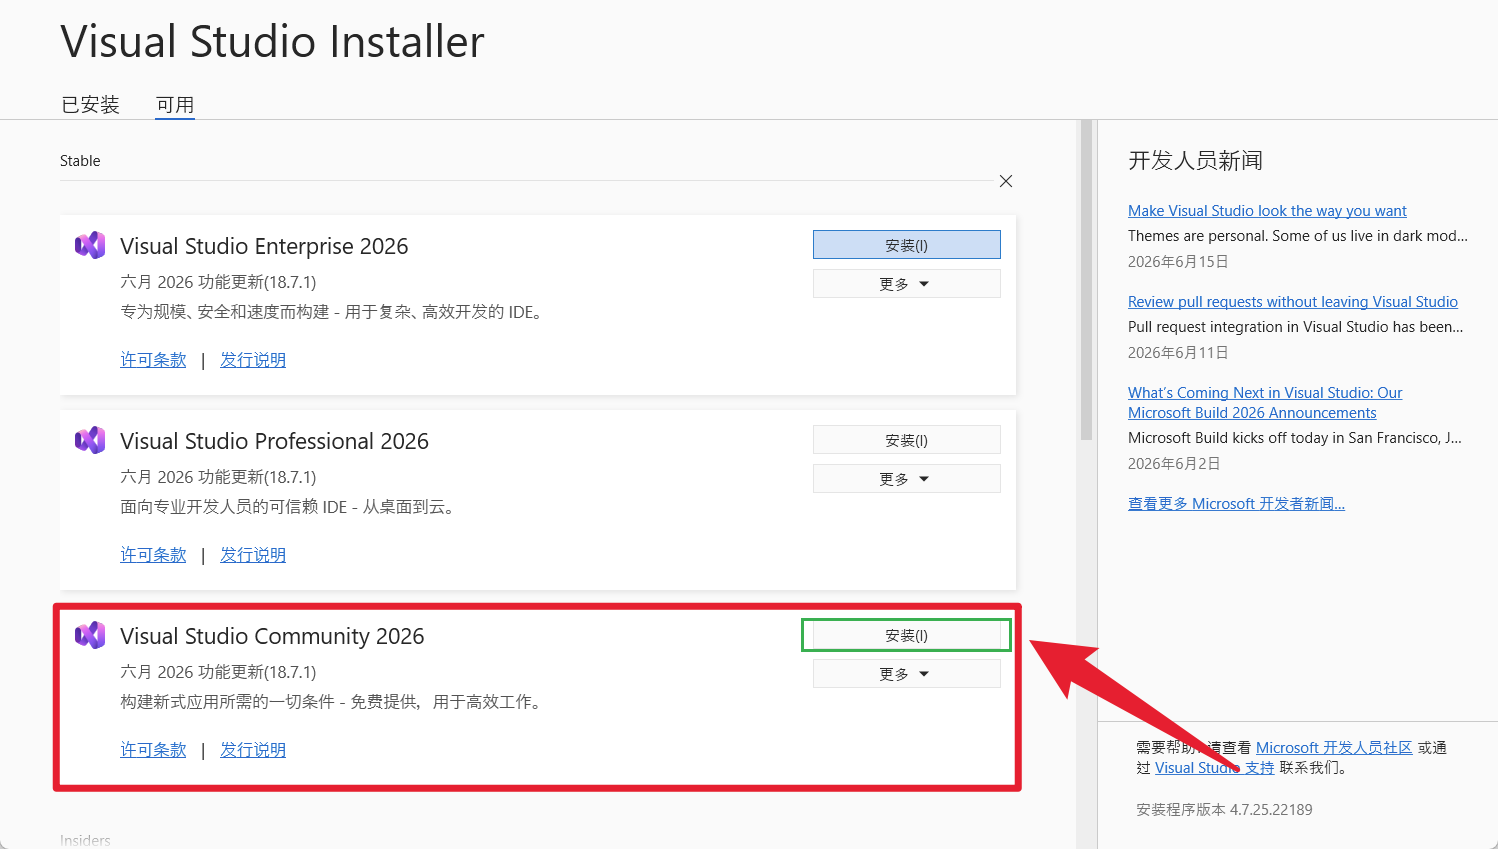This screenshot has height=849, width=1498.
Task: Expand 更多 dropdown for Enterprise 2026
Action: (x=907, y=284)
